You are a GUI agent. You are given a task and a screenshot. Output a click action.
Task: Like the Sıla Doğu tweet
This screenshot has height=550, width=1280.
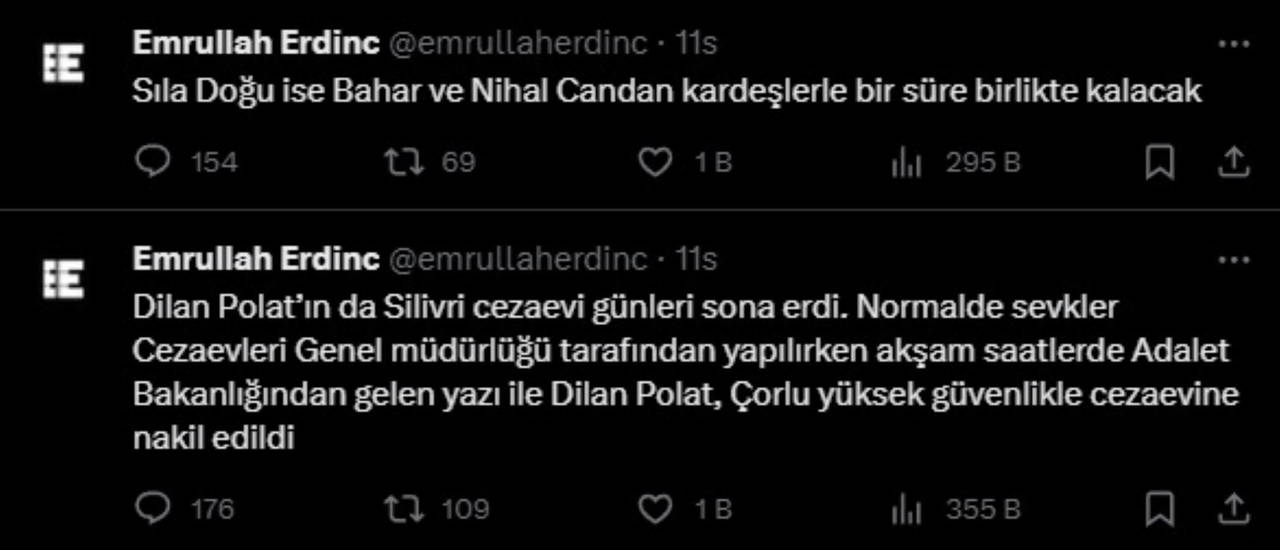655,162
